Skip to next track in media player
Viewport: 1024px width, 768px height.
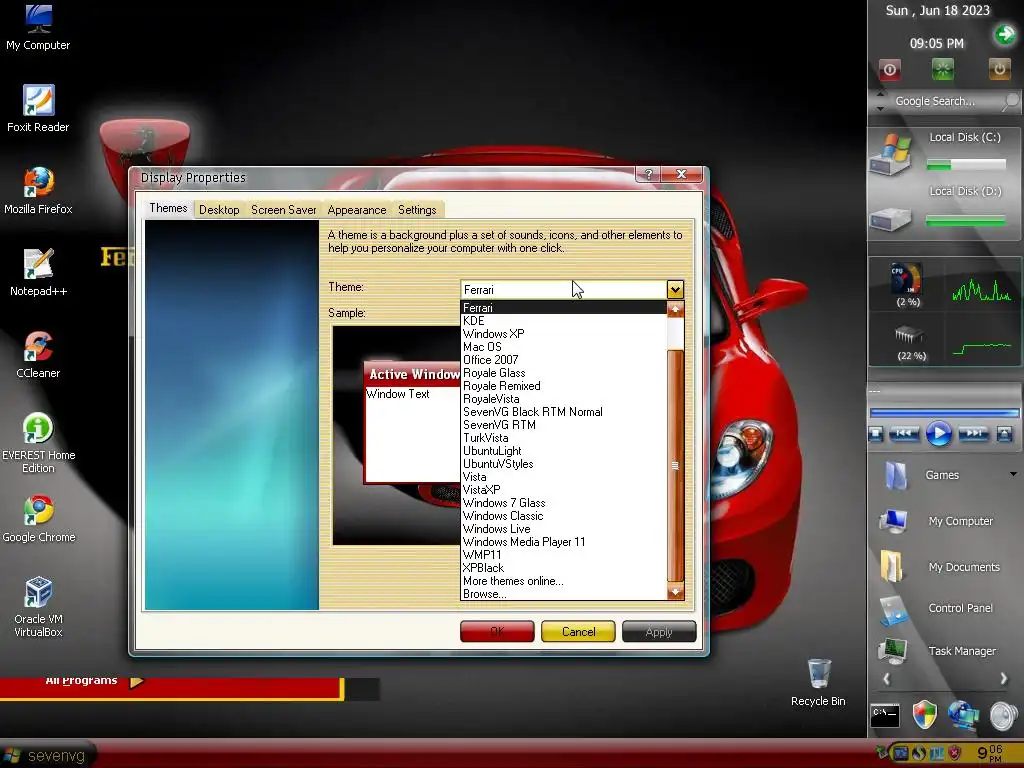tap(973, 433)
